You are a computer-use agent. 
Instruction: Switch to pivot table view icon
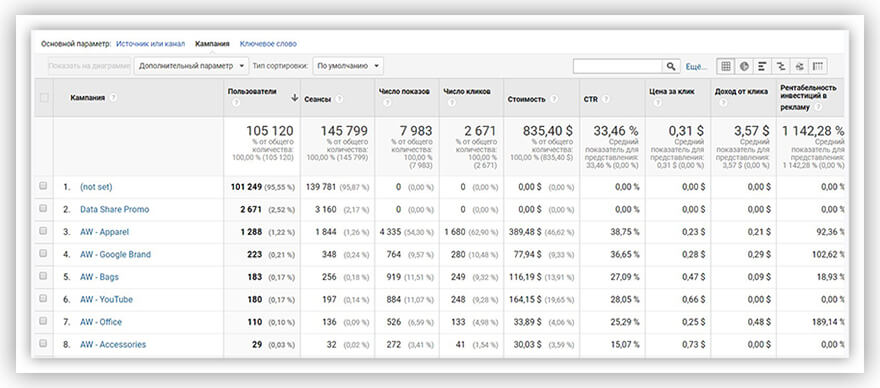[818, 66]
